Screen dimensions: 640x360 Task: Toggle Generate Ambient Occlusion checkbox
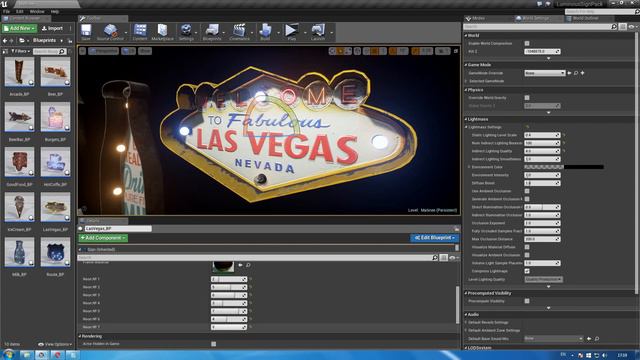[x=527, y=199]
